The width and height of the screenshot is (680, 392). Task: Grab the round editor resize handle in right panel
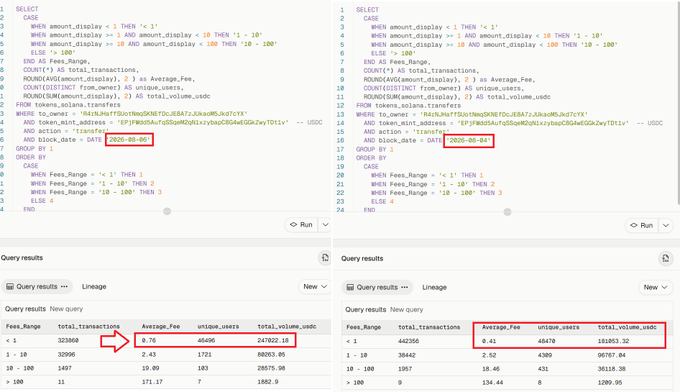coord(507,212)
